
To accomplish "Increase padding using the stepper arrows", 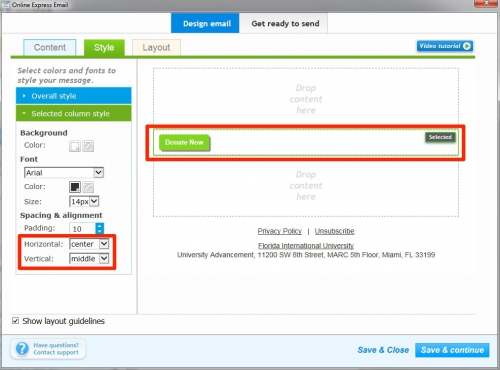I will click(99, 226).
